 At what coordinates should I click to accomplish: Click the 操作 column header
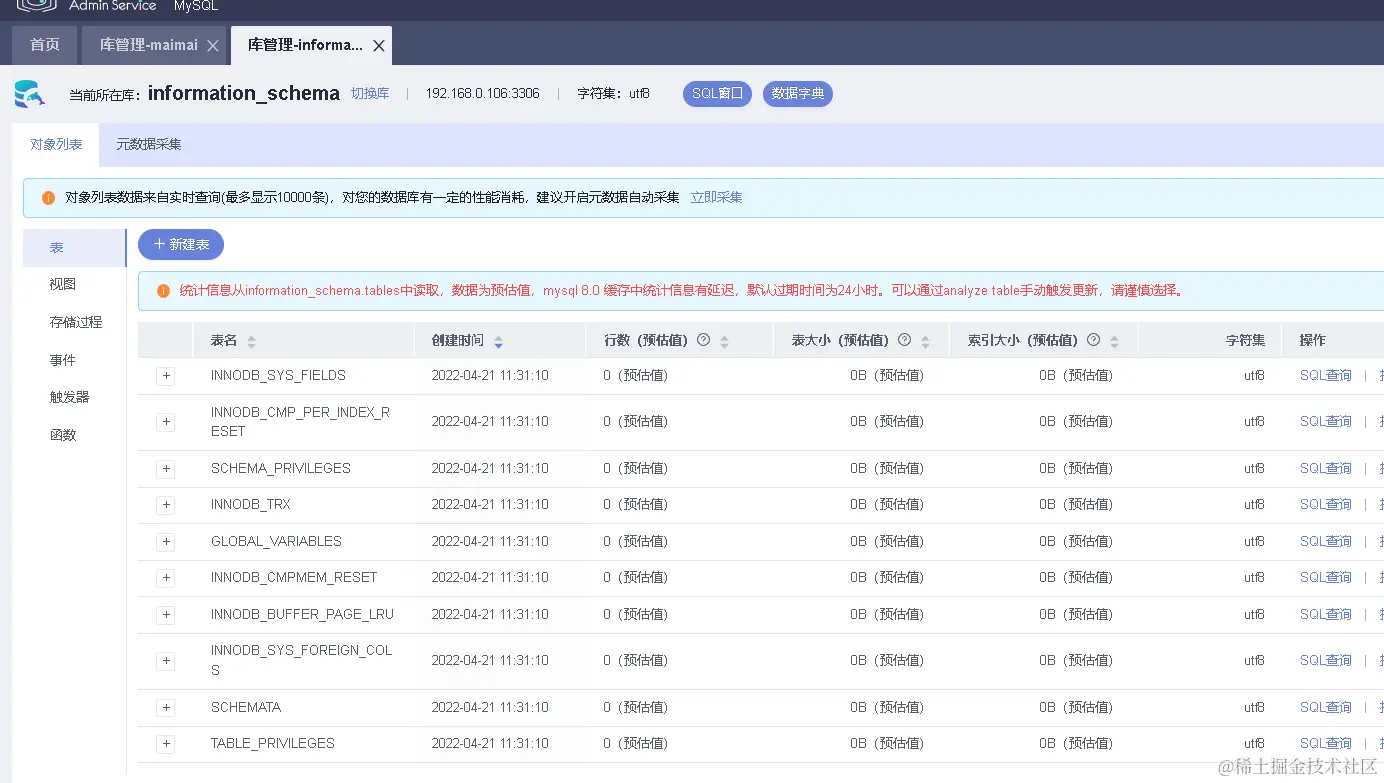(1312, 341)
